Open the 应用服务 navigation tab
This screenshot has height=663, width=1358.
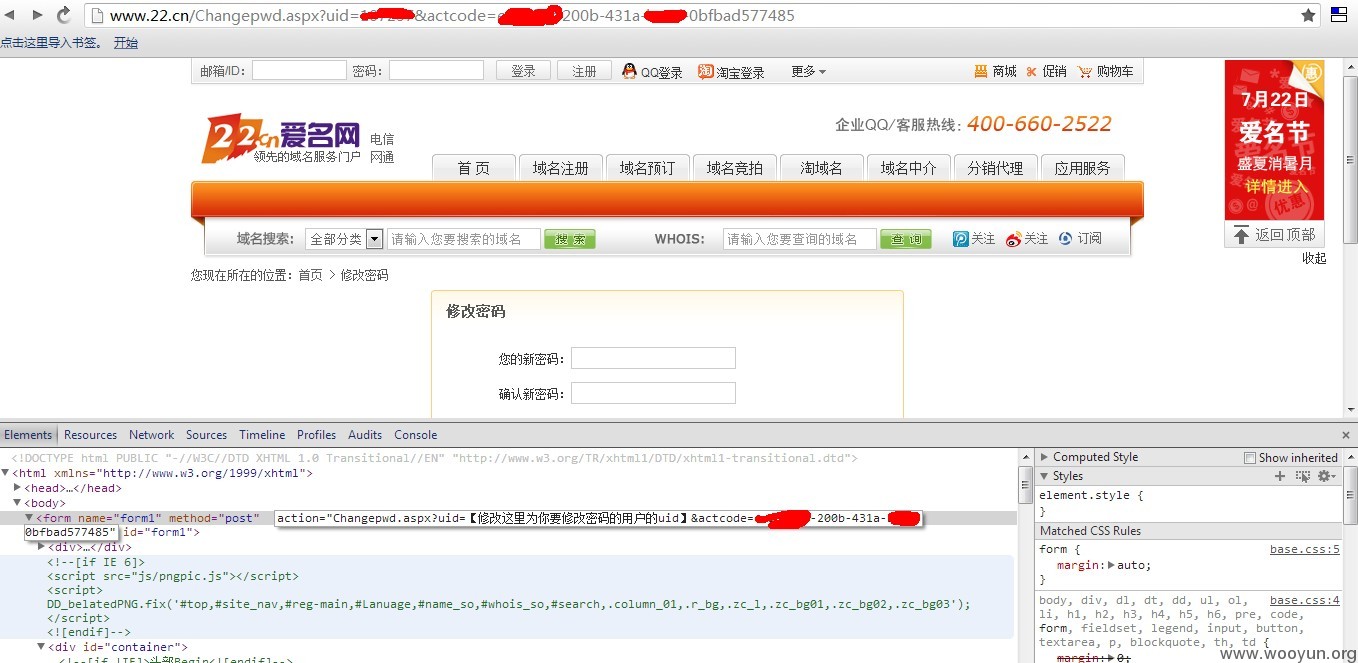click(1083, 168)
